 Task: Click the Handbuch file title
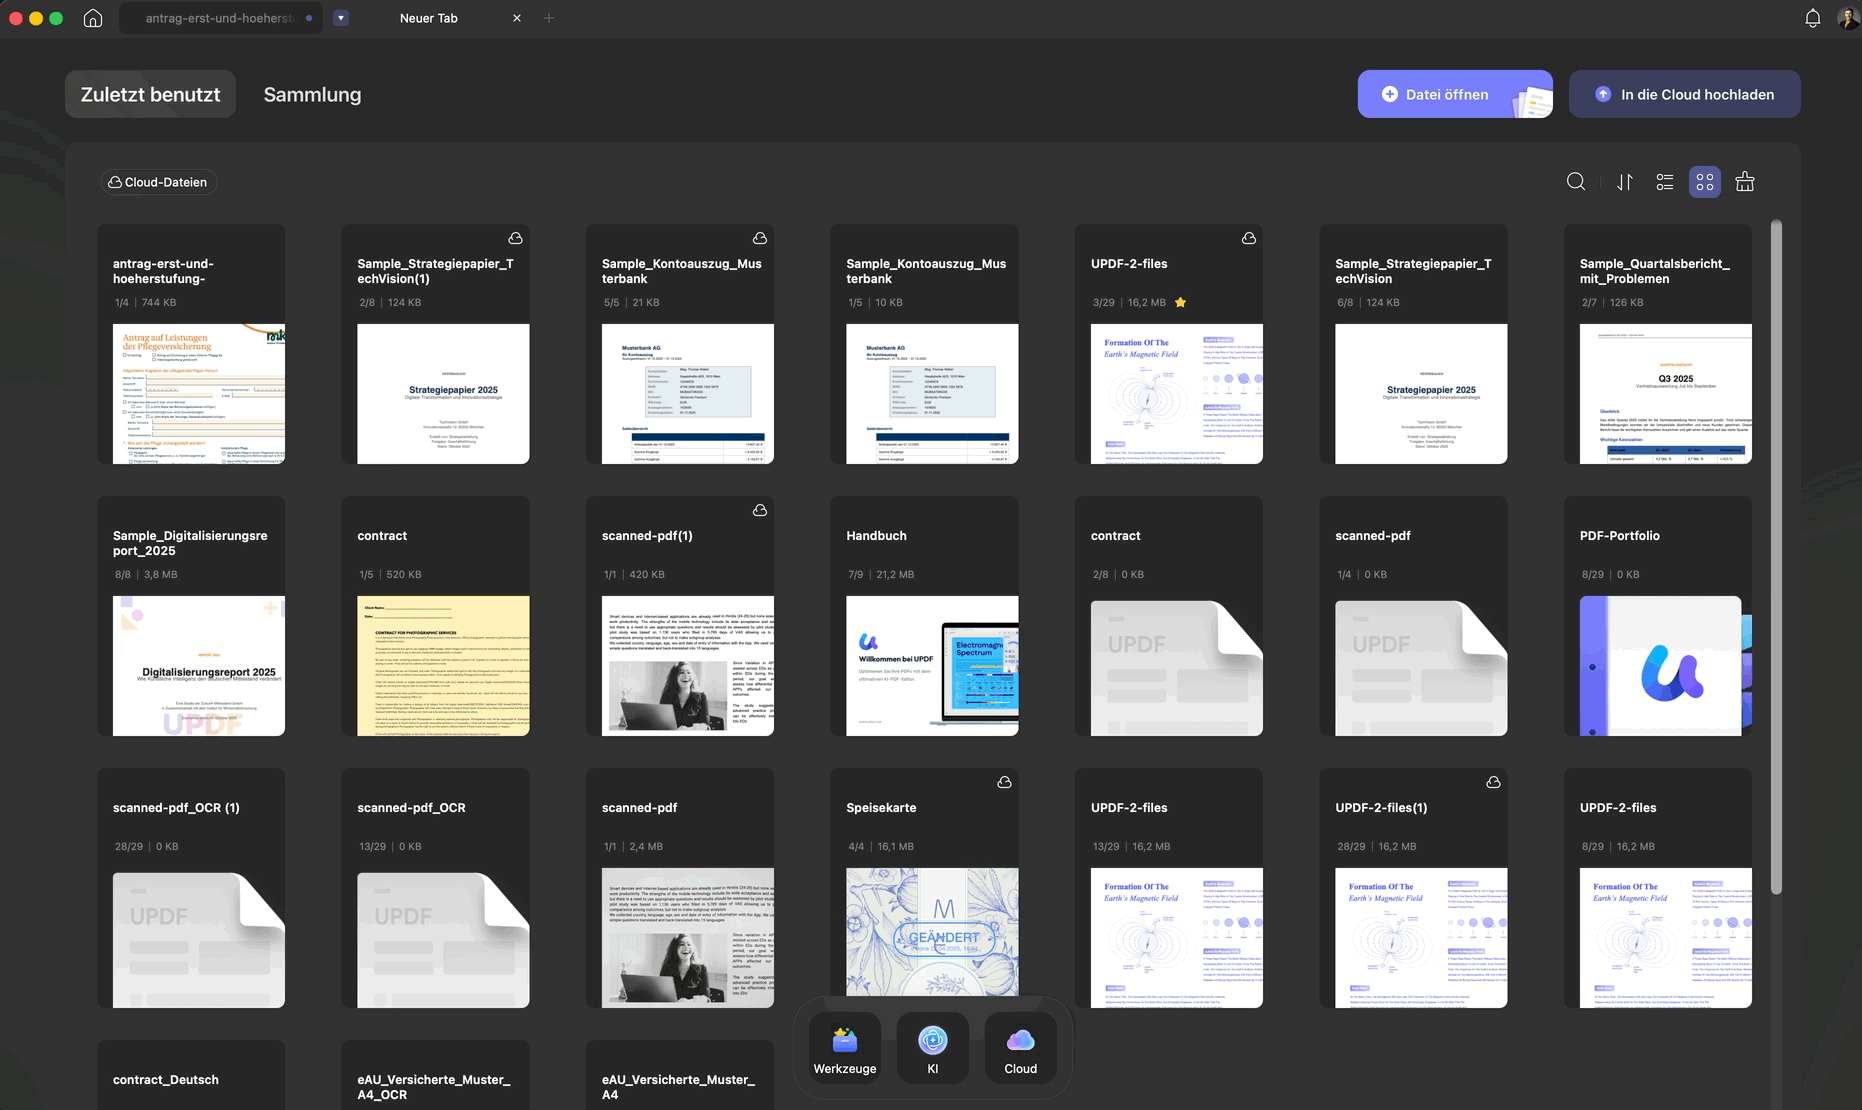(x=877, y=536)
